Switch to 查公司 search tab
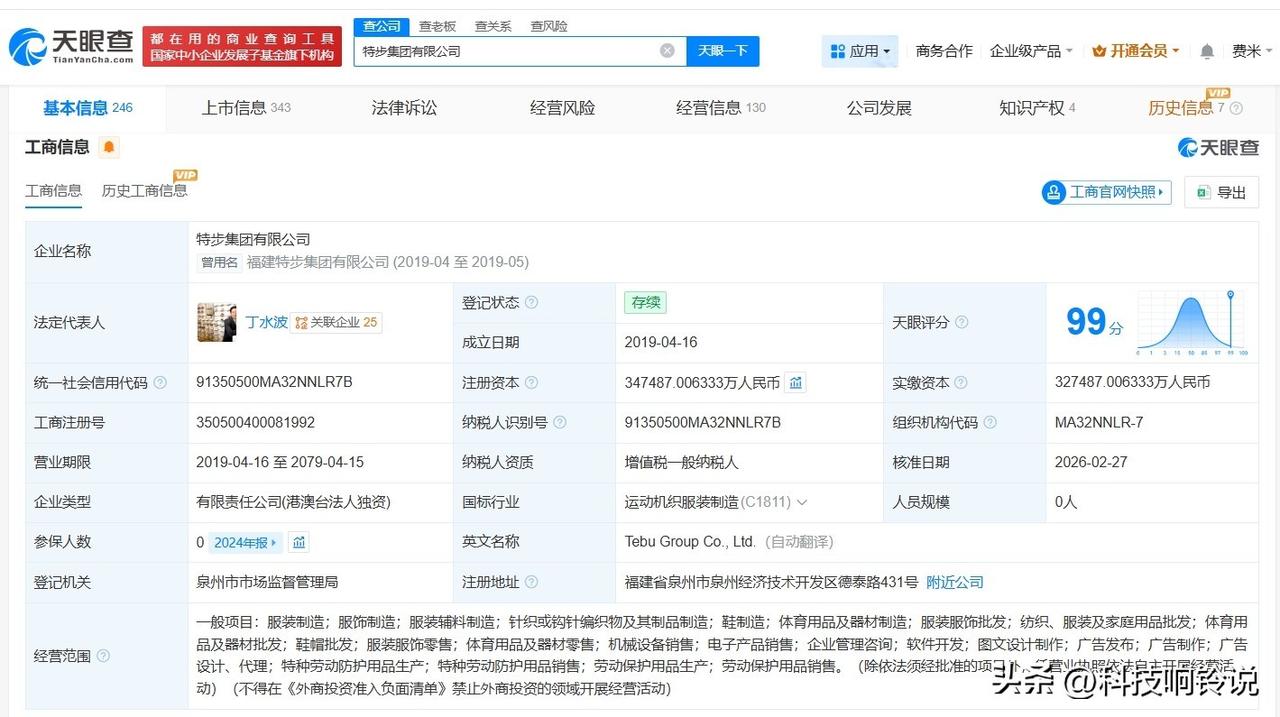This screenshot has height=717, width=1280. click(382, 26)
